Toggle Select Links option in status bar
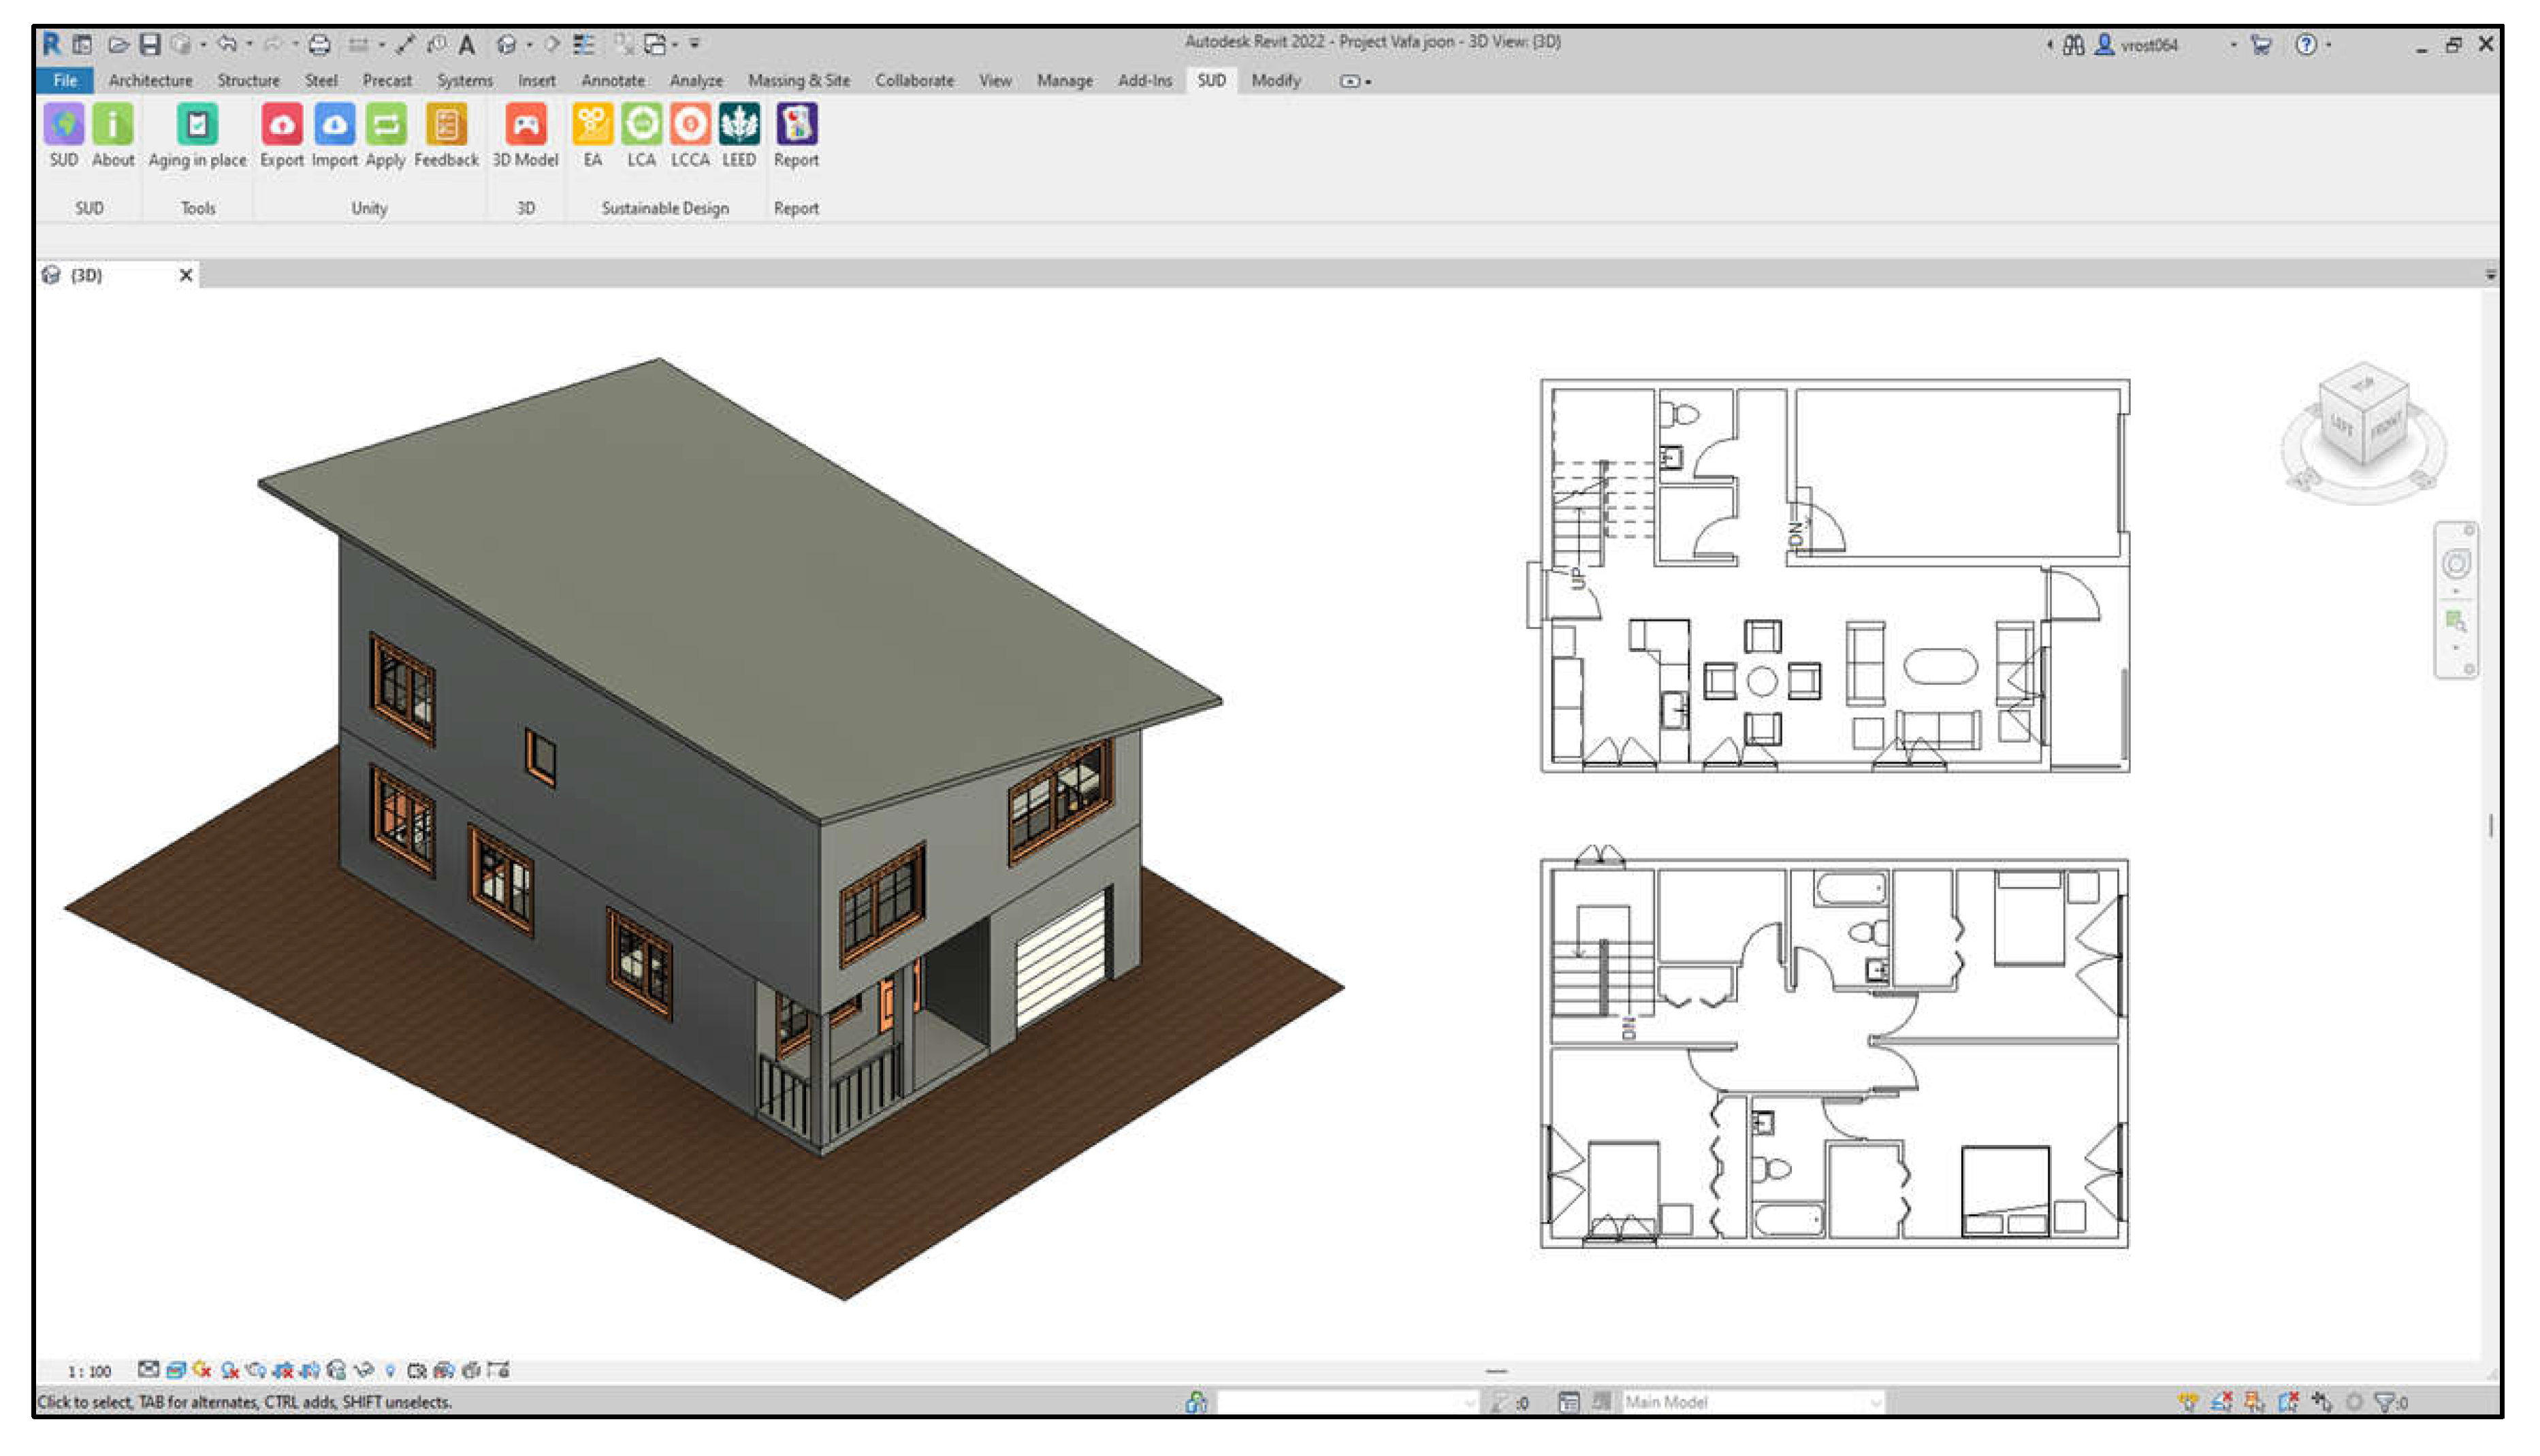Viewport: 2540px width, 1456px height. tap(2187, 1402)
